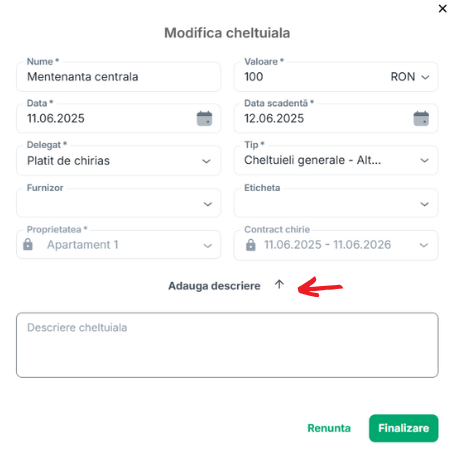This screenshot has width=459, height=456.
Task: Expand the Tip dropdown Cheltuieli generale
Action: point(336,160)
